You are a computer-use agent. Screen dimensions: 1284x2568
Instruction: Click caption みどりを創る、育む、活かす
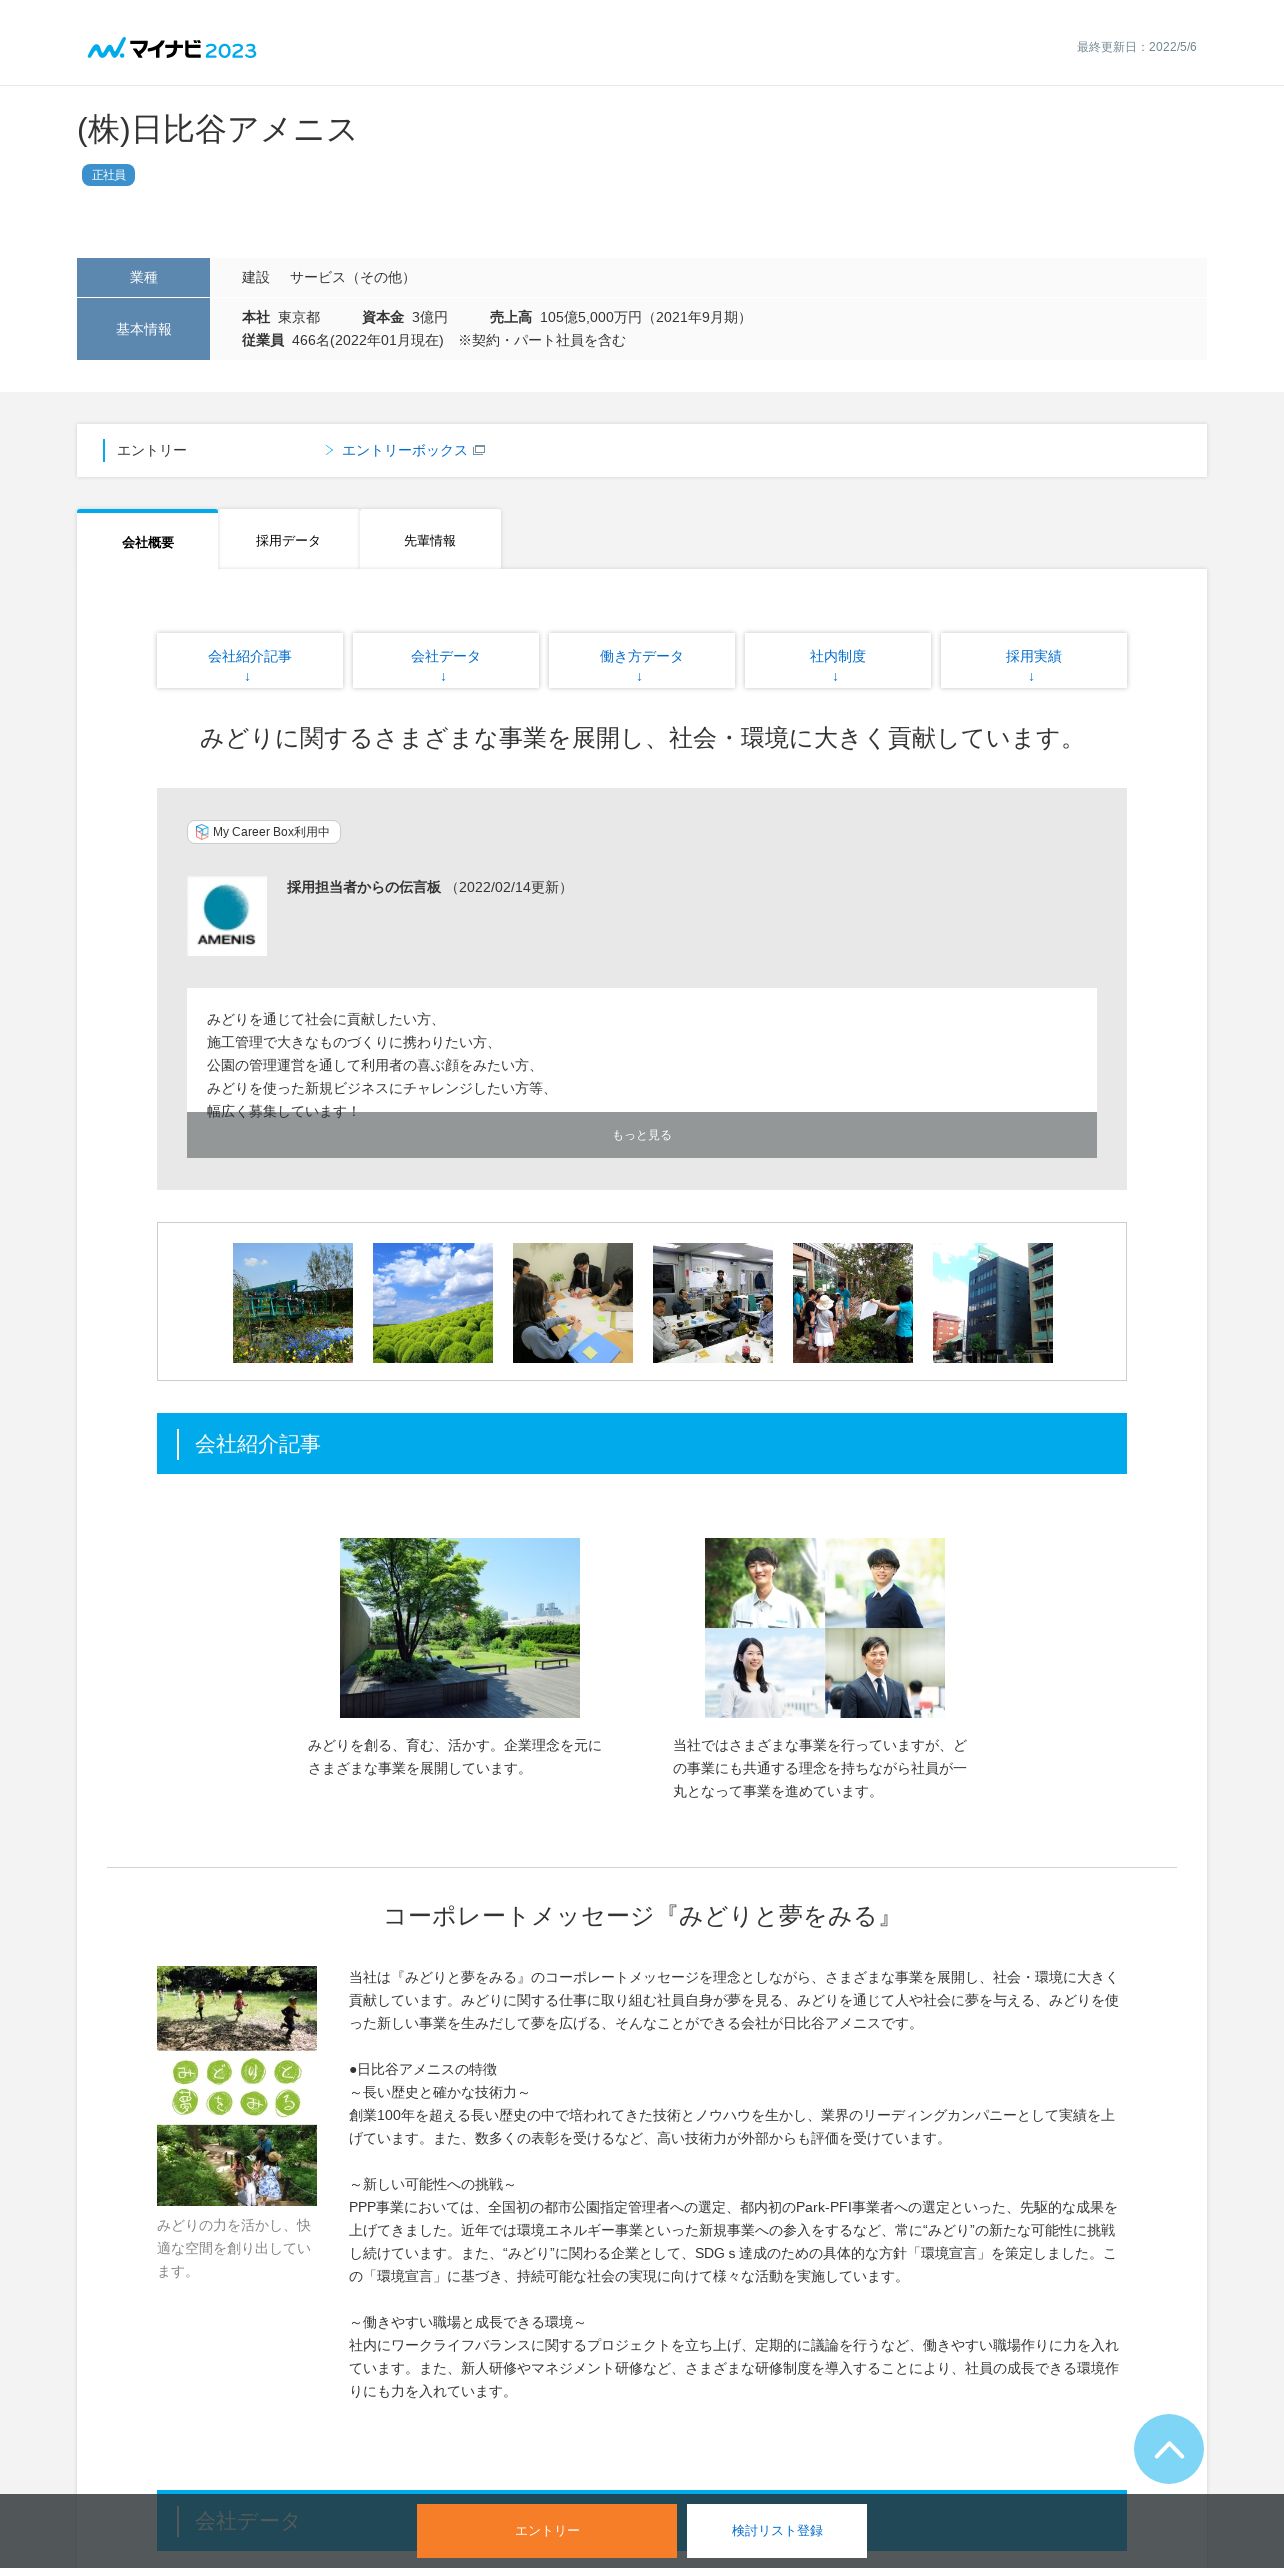(x=455, y=1757)
